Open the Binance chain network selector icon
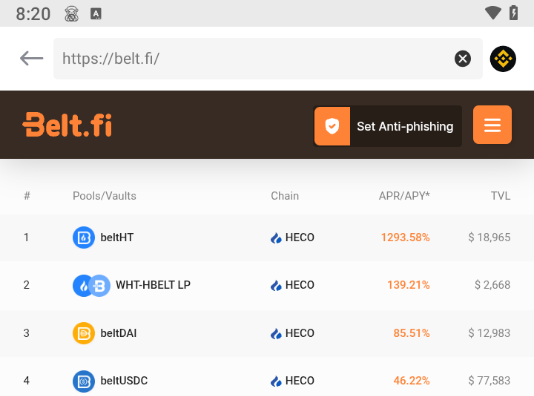This screenshot has width=534, height=396. pyautogui.click(x=503, y=59)
